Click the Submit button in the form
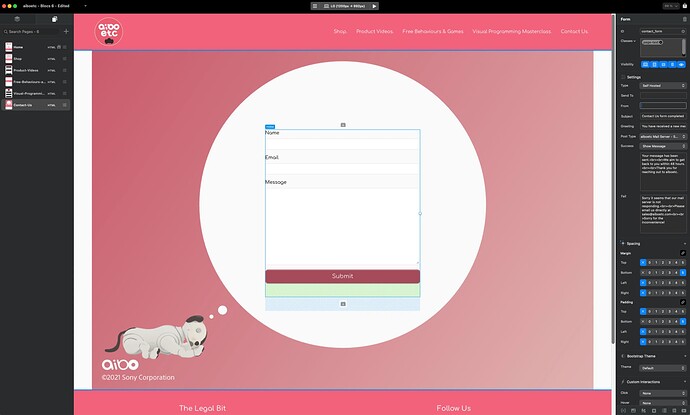Image resolution: width=690 pixels, height=415 pixels. click(x=342, y=276)
